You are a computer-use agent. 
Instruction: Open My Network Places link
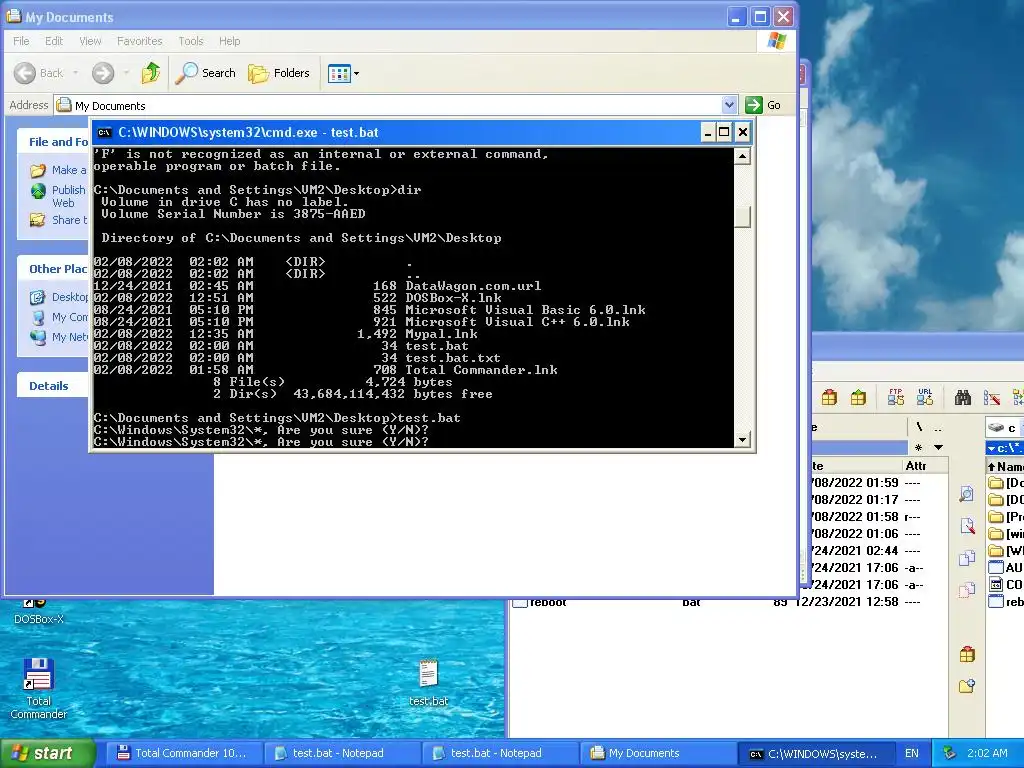pyautogui.click(x=59, y=338)
